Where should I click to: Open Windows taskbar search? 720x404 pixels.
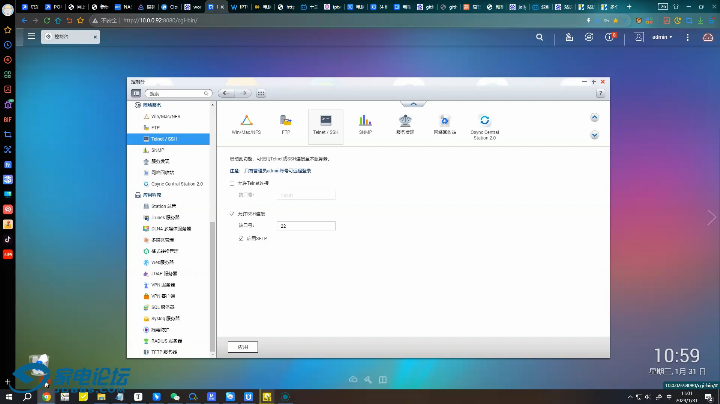click(27, 397)
